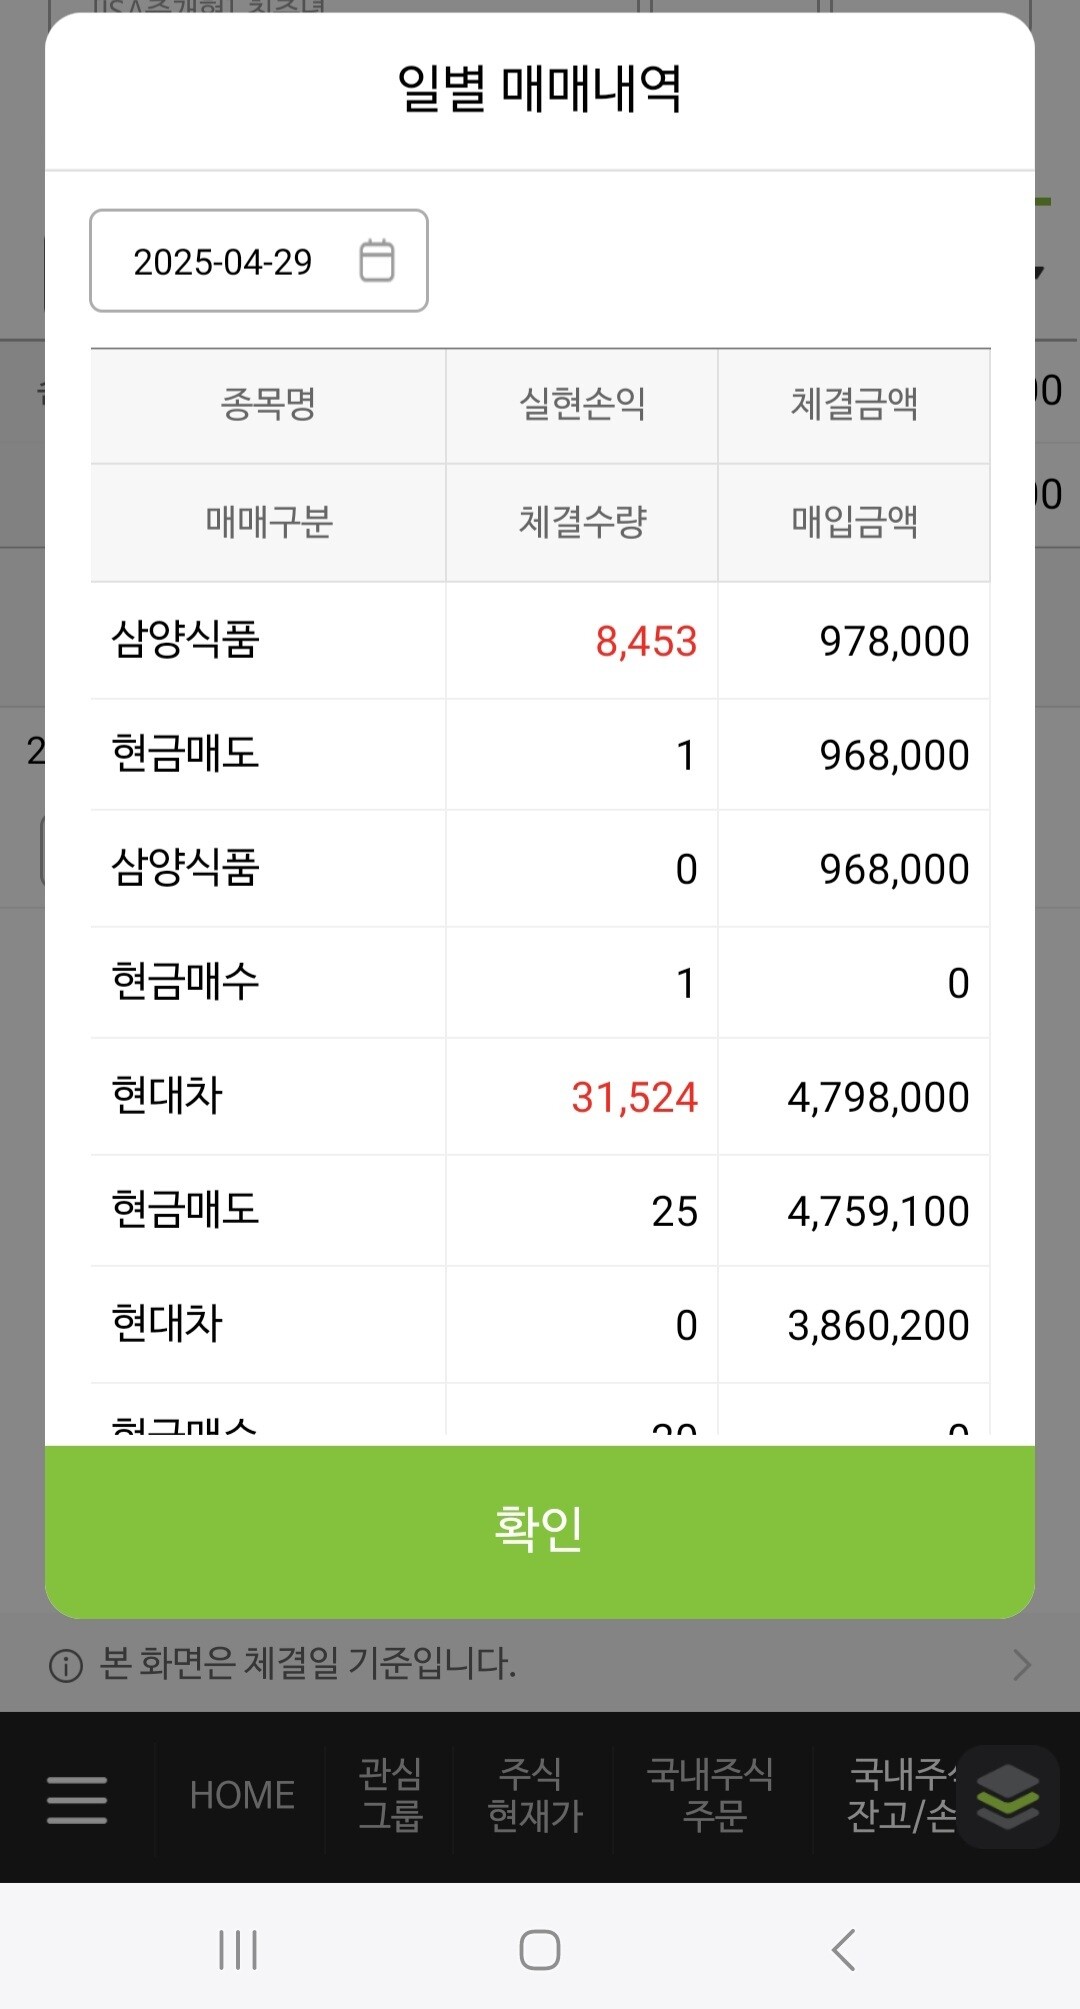Image resolution: width=1080 pixels, height=2009 pixels.
Task: Open the 국내주식 주문 tab
Action: pos(711,1795)
